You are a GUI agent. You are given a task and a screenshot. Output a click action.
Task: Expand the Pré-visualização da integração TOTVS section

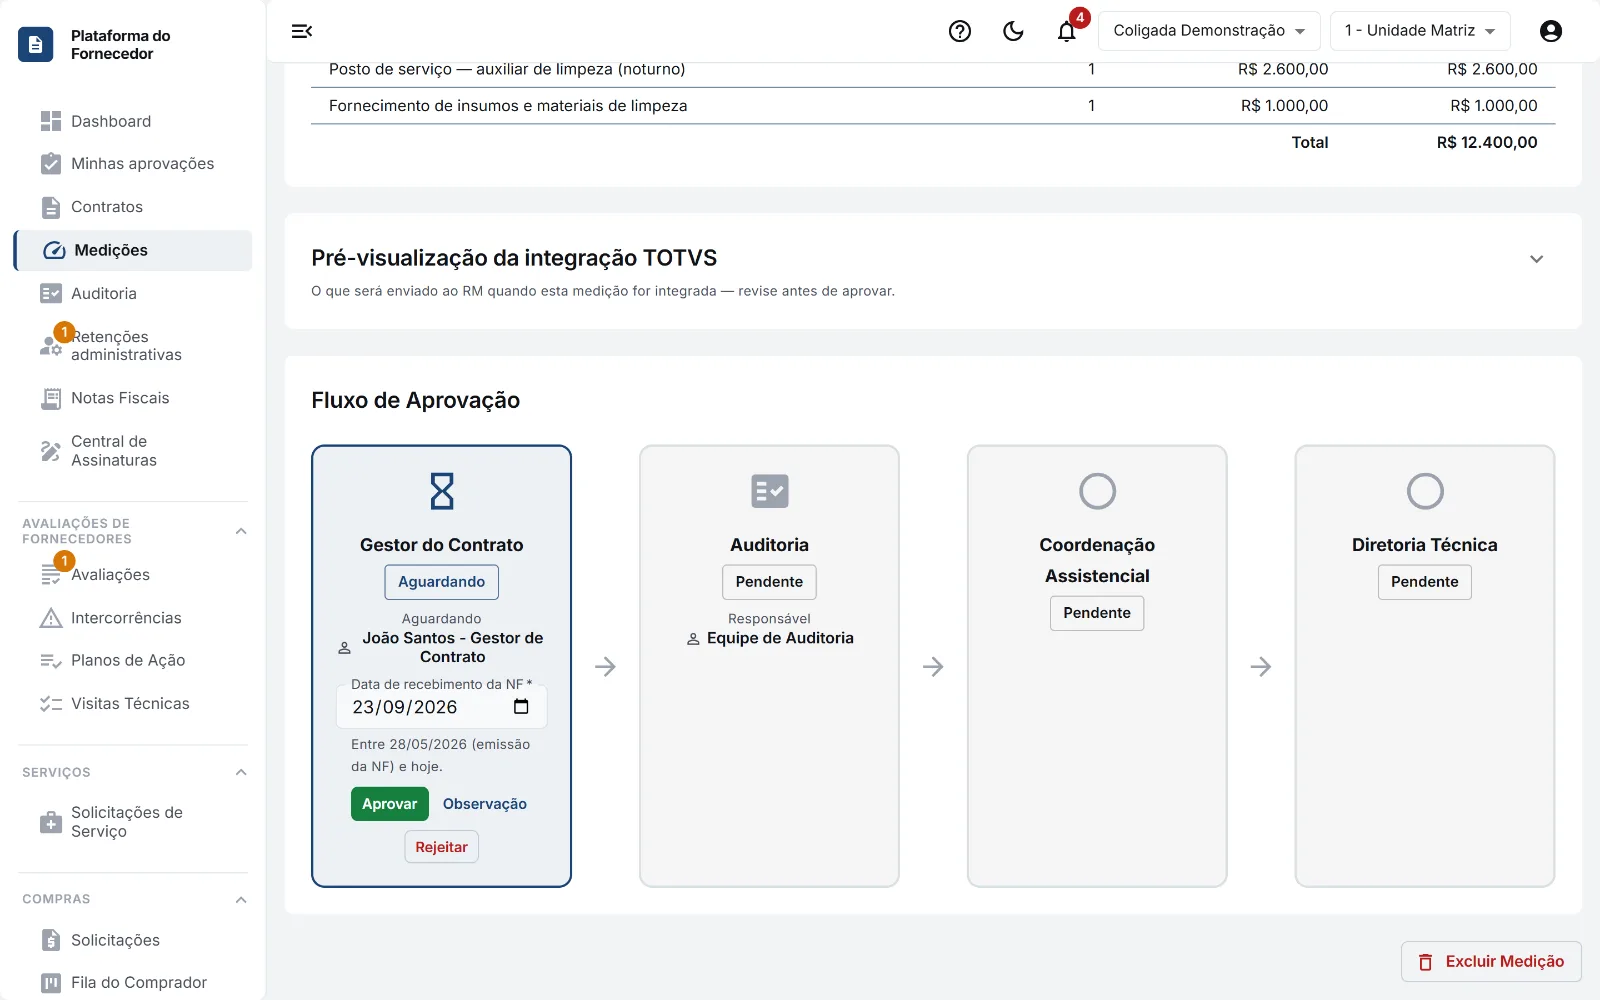pos(1537,259)
